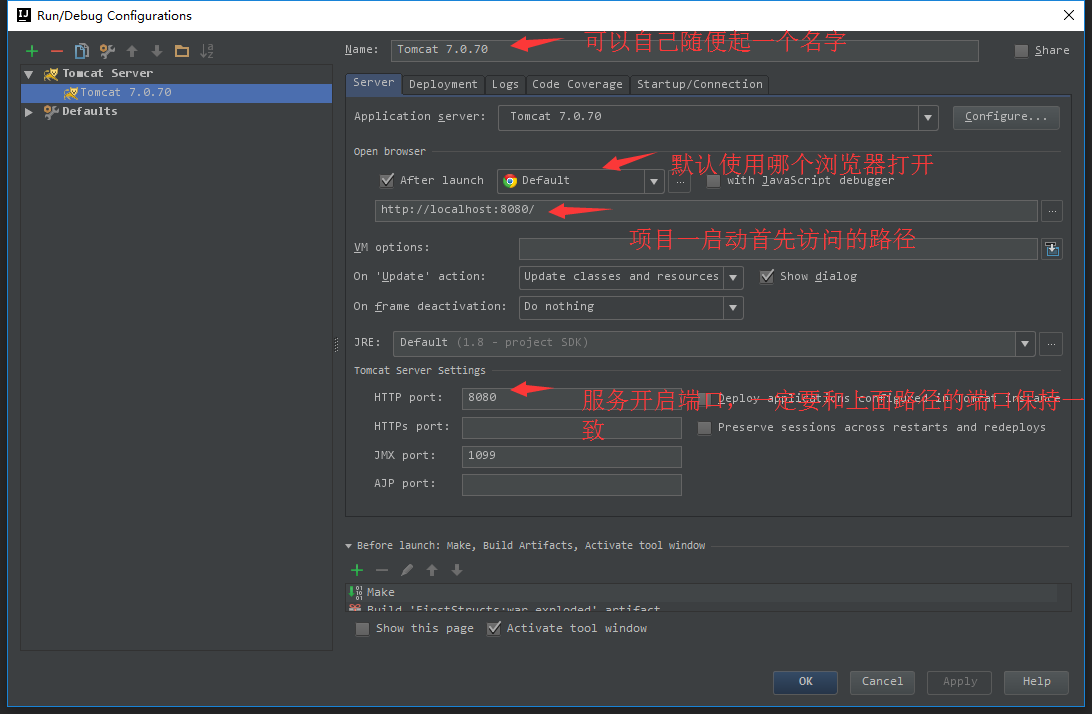Create a new configuration folder
This screenshot has width=1092, height=714.
(x=182, y=51)
